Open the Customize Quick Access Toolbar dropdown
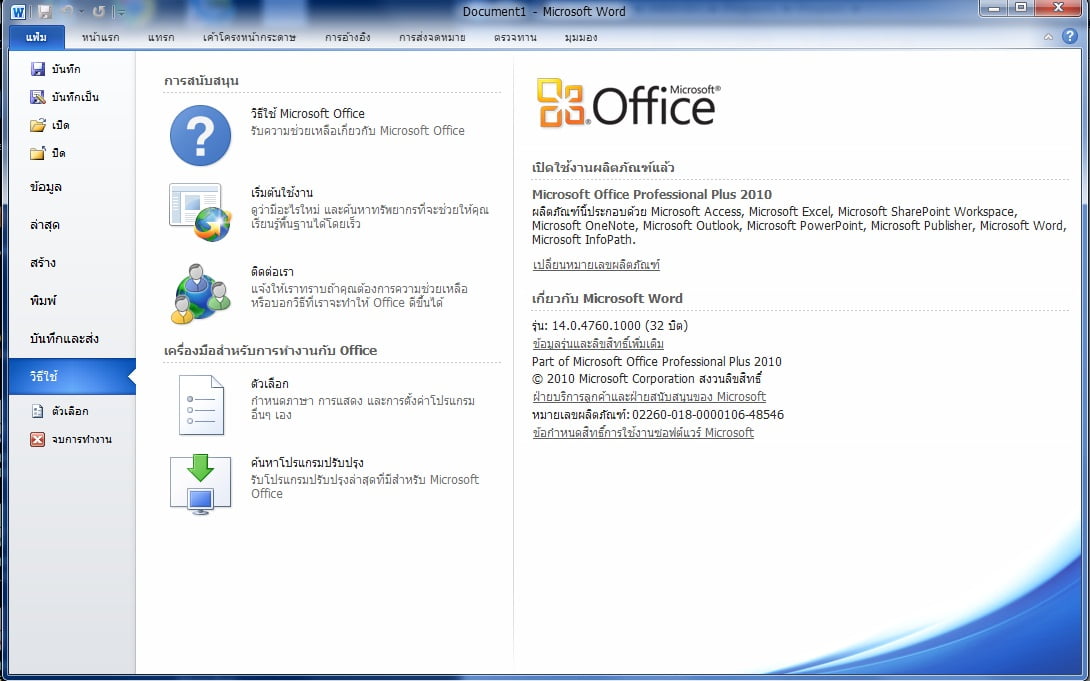The width and height of the screenshot is (1090, 681). tap(121, 12)
